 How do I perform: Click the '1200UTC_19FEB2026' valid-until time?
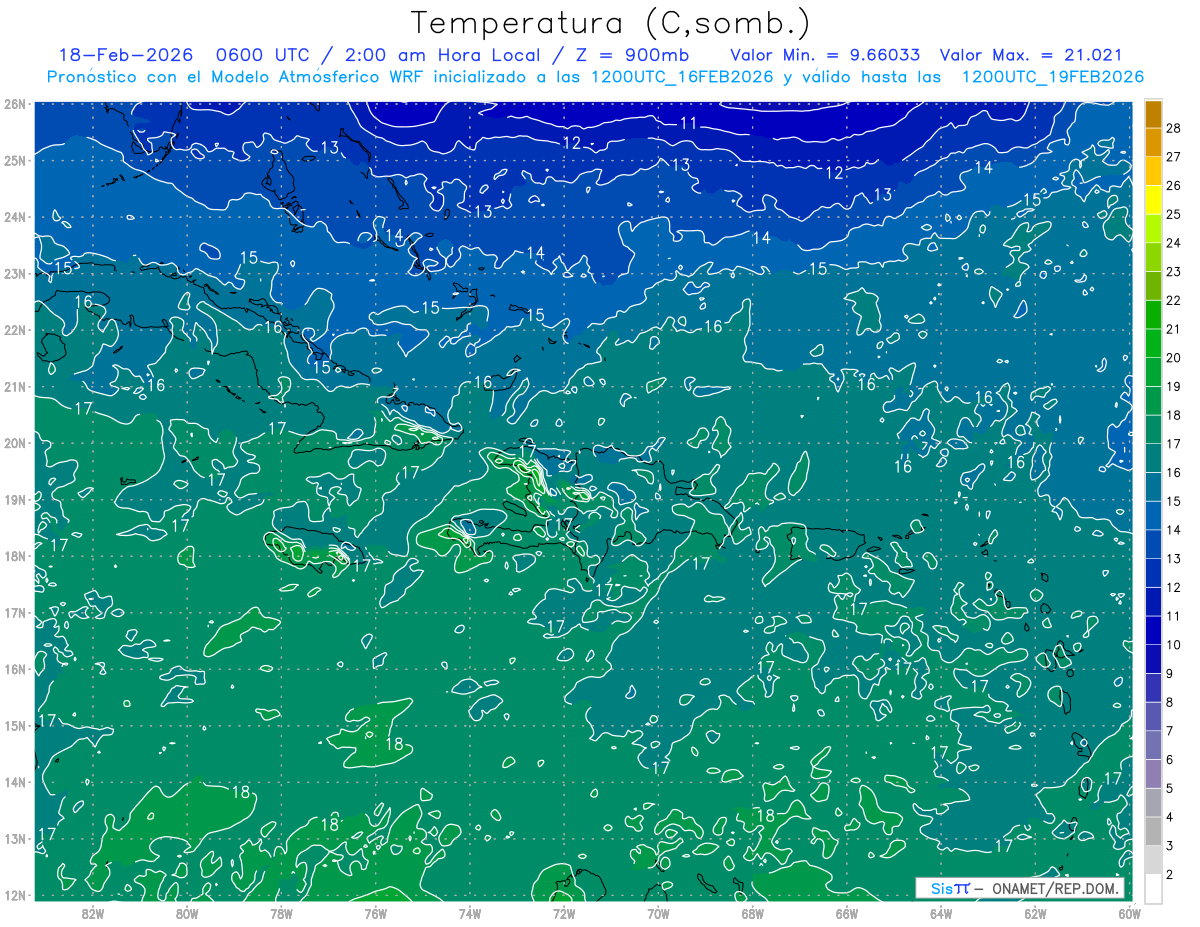point(1052,77)
